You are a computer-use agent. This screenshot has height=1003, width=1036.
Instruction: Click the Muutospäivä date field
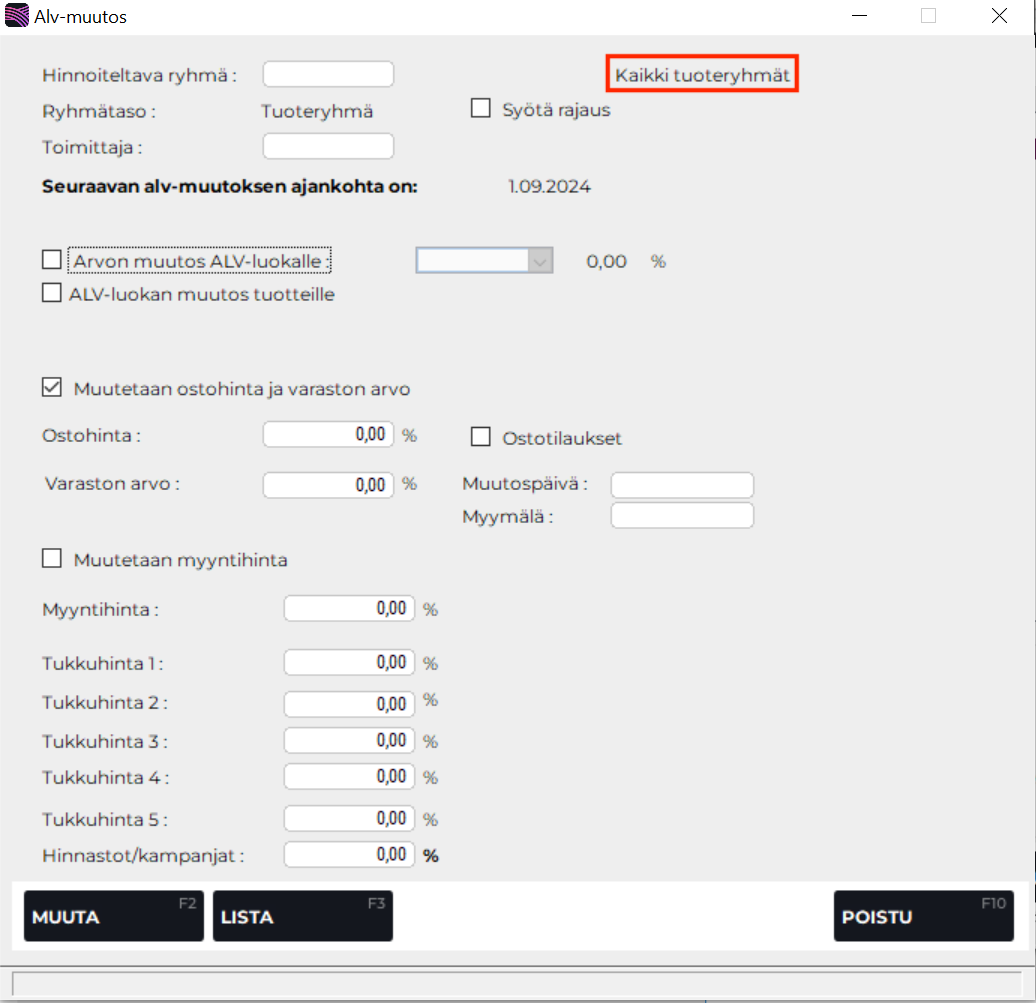682,485
